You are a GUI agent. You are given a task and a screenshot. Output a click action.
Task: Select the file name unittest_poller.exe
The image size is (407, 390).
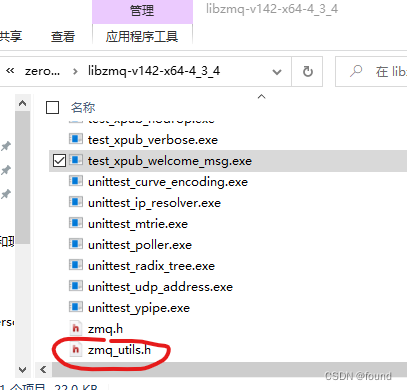[140, 245]
